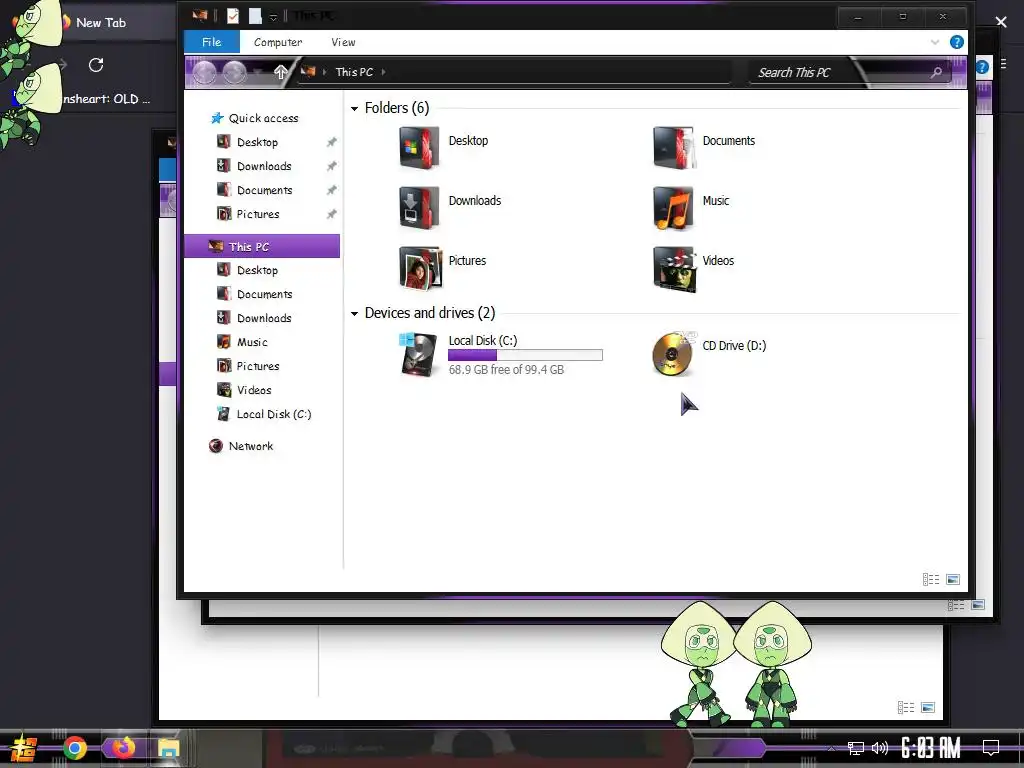Click the search magnifier icon
The image size is (1024, 768).
click(936, 72)
